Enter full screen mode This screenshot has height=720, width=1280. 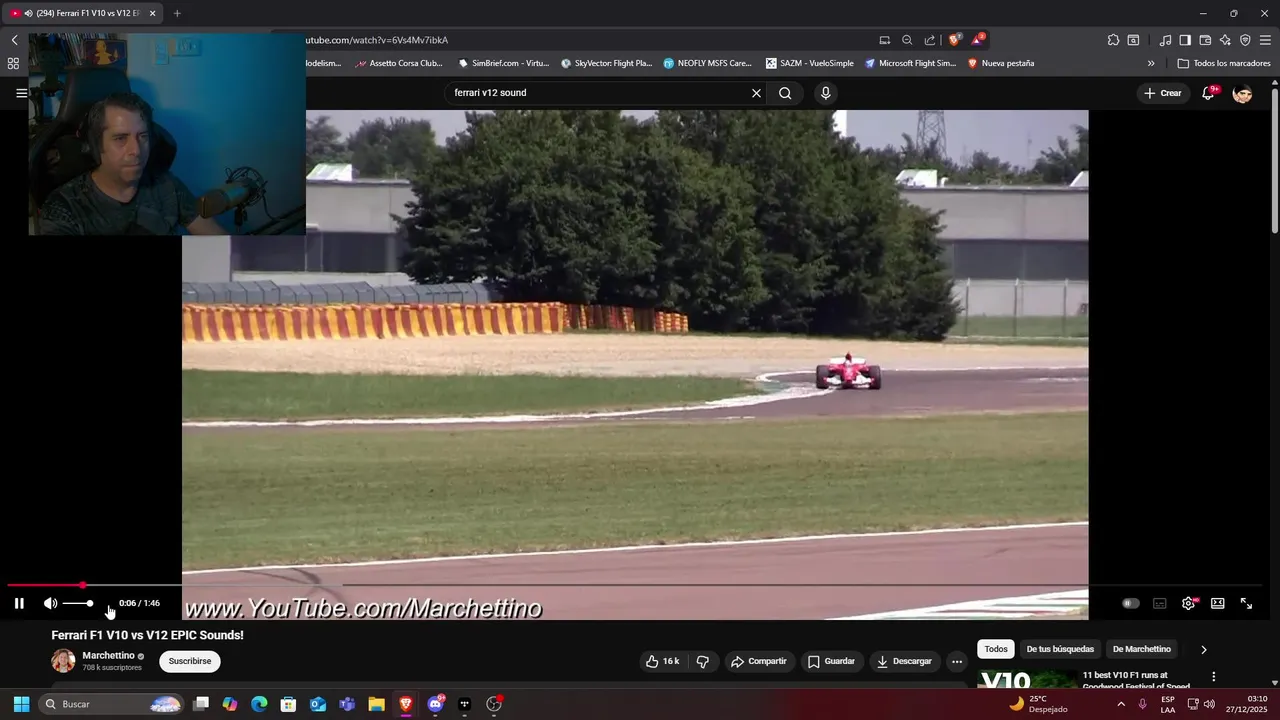click(x=1246, y=603)
